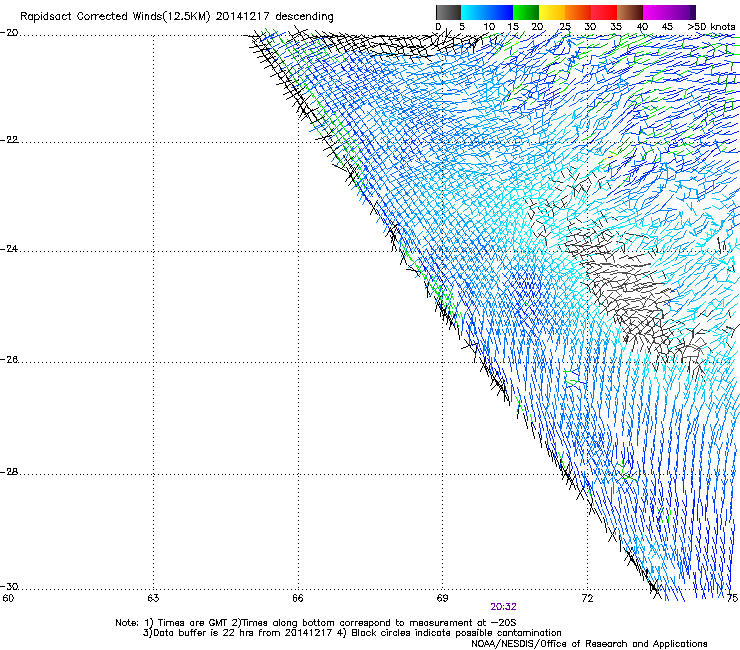740x650 pixels.
Task: Click the '60' longitude axis label
Action: click(8, 598)
